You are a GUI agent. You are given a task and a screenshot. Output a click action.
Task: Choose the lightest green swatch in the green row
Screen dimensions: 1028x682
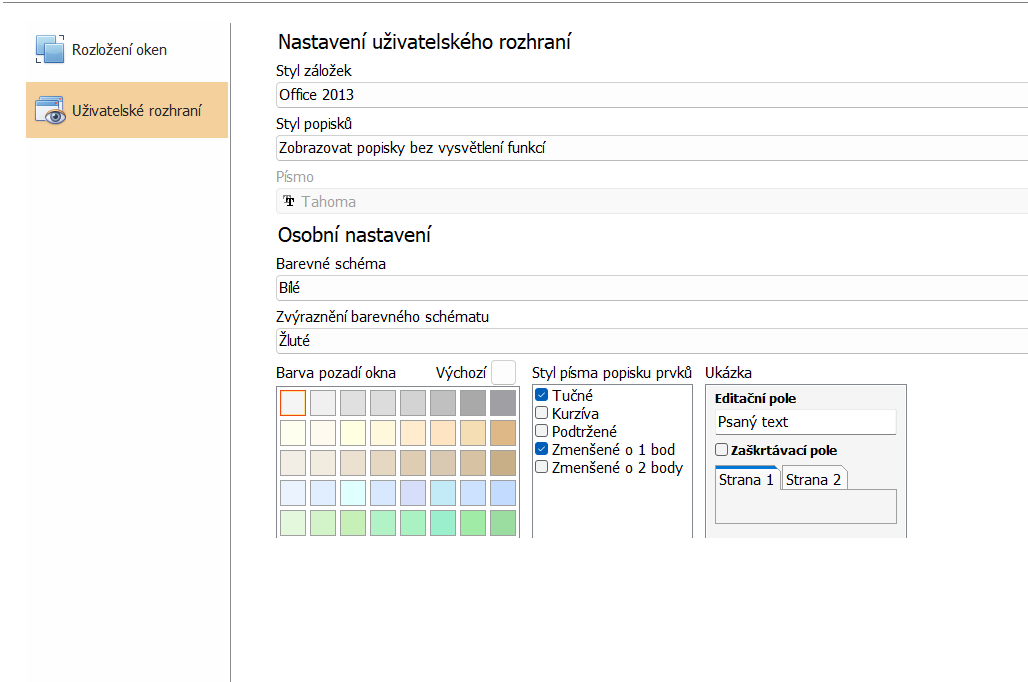pyautogui.click(x=293, y=523)
